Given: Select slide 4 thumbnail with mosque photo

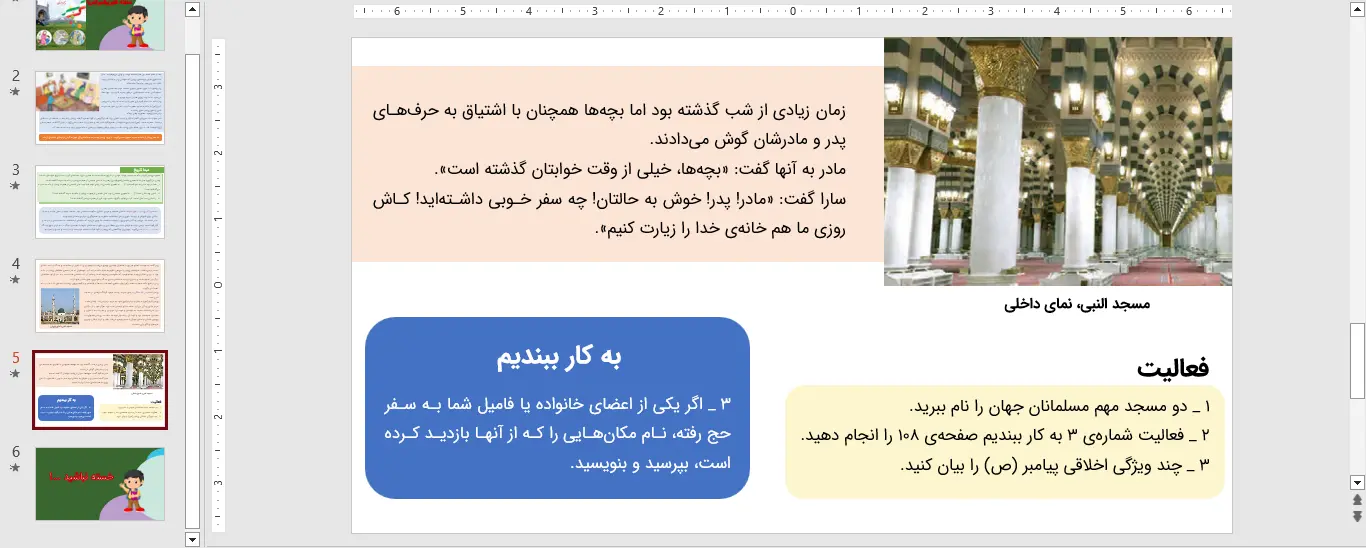Looking at the screenshot, I should pos(100,296).
